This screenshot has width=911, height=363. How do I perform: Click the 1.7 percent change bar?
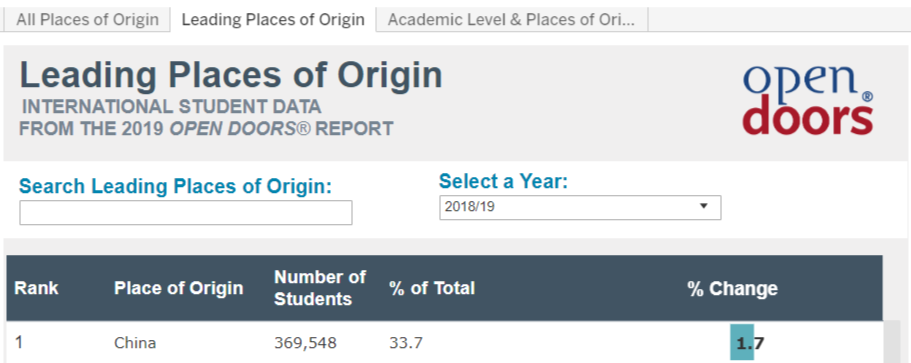[x=743, y=343]
